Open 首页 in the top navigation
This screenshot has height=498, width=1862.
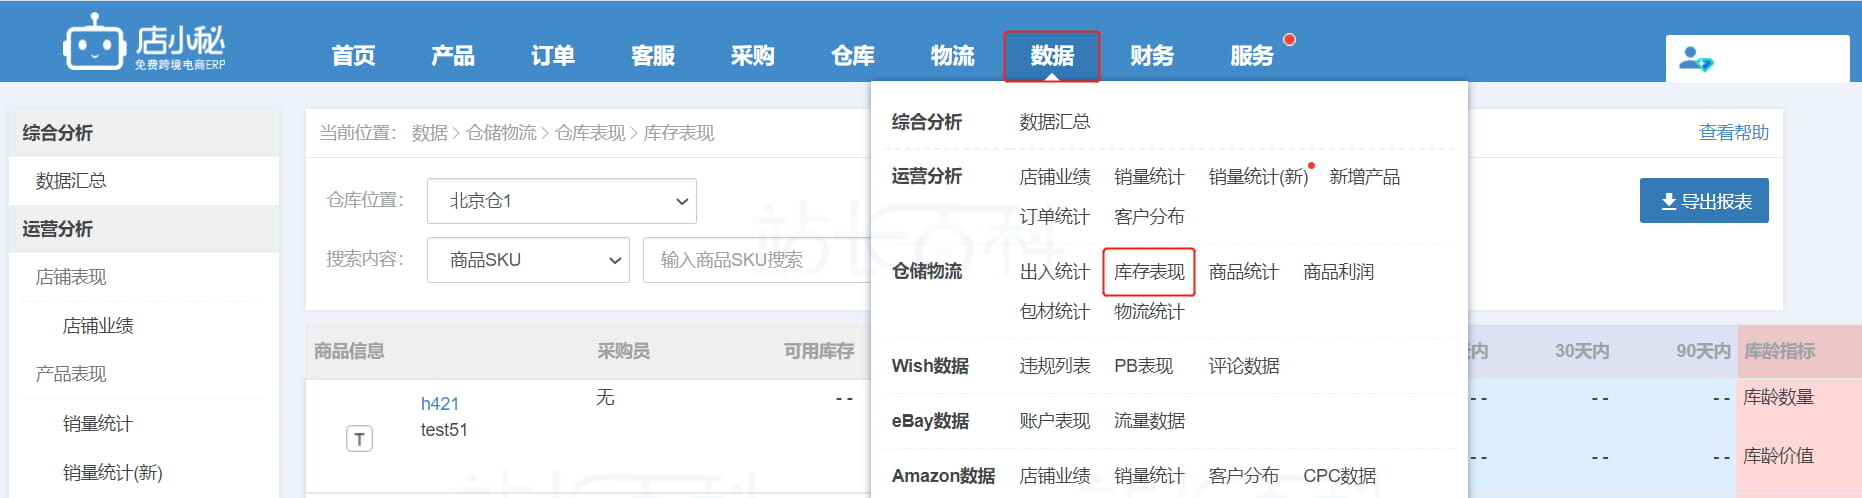[x=353, y=56]
